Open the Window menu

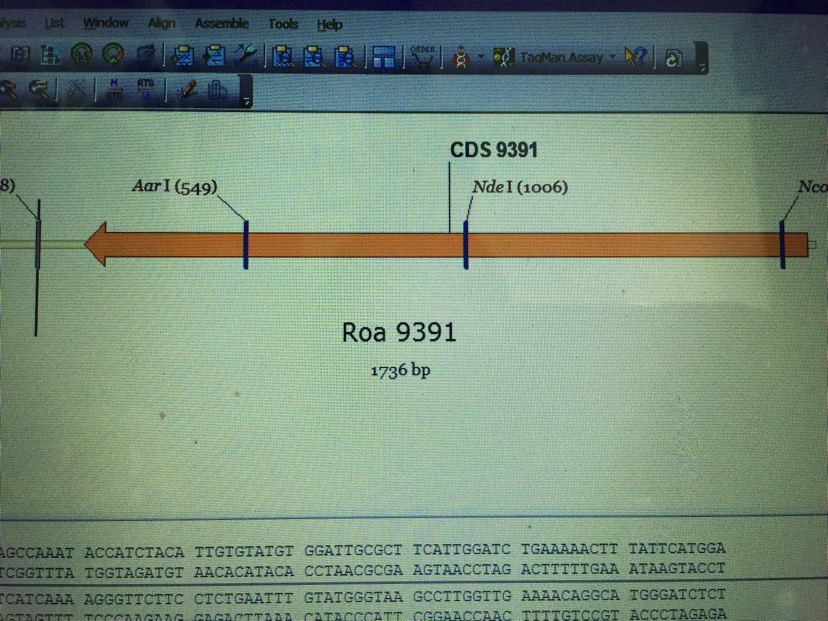[x=106, y=23]
